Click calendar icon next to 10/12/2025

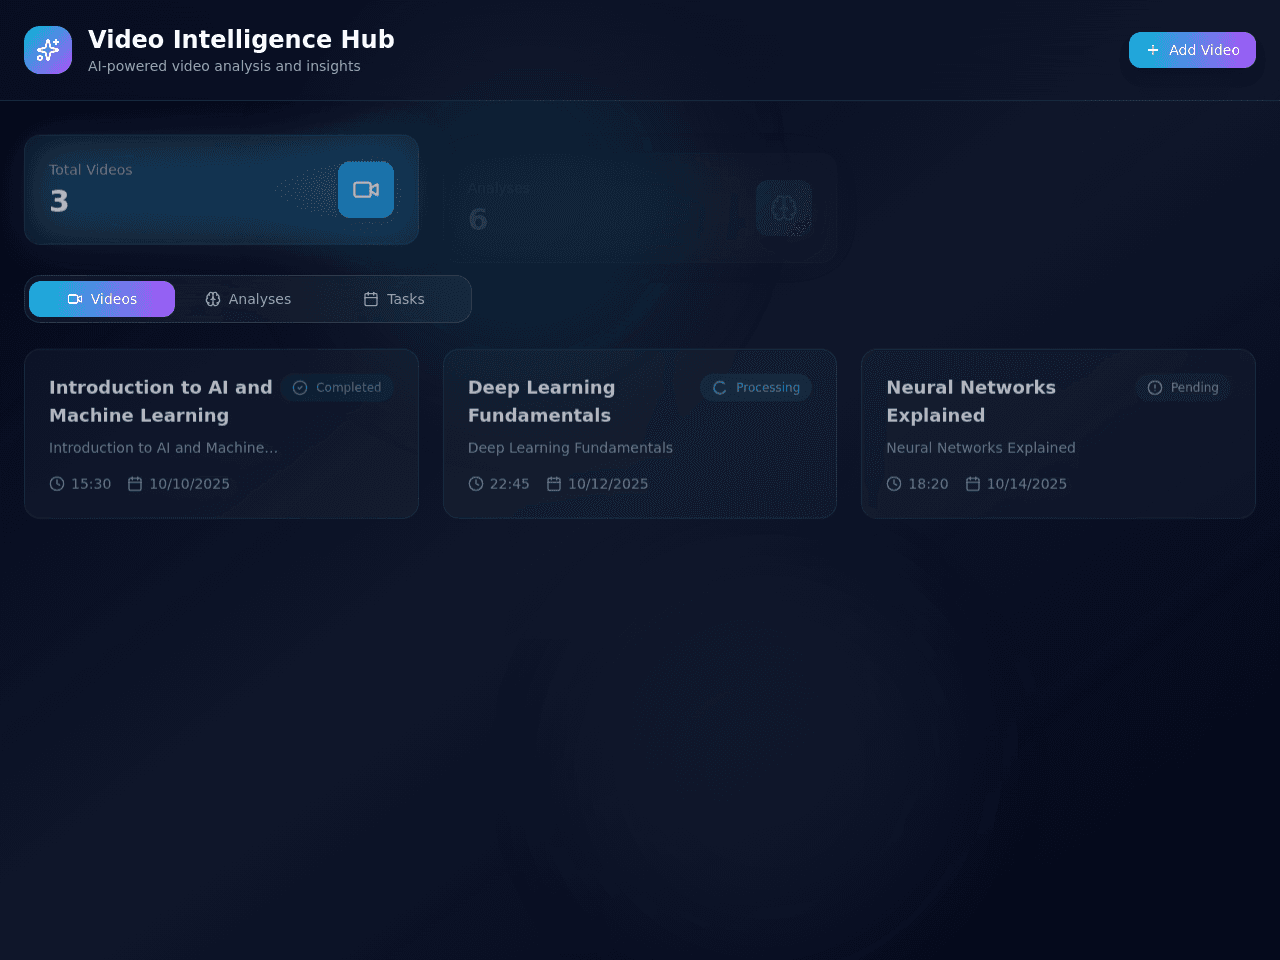(x=554, y=484)
